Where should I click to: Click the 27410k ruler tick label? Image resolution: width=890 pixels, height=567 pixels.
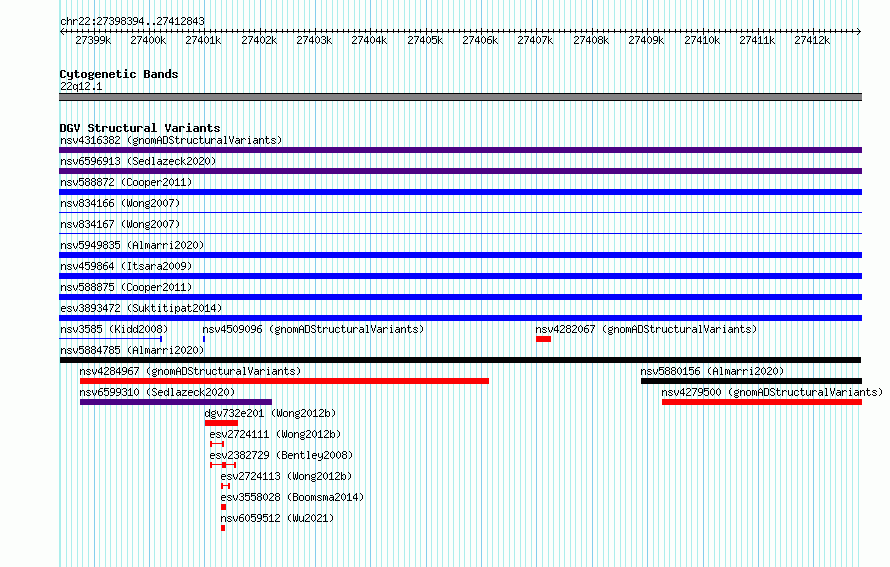pos(702,40)
